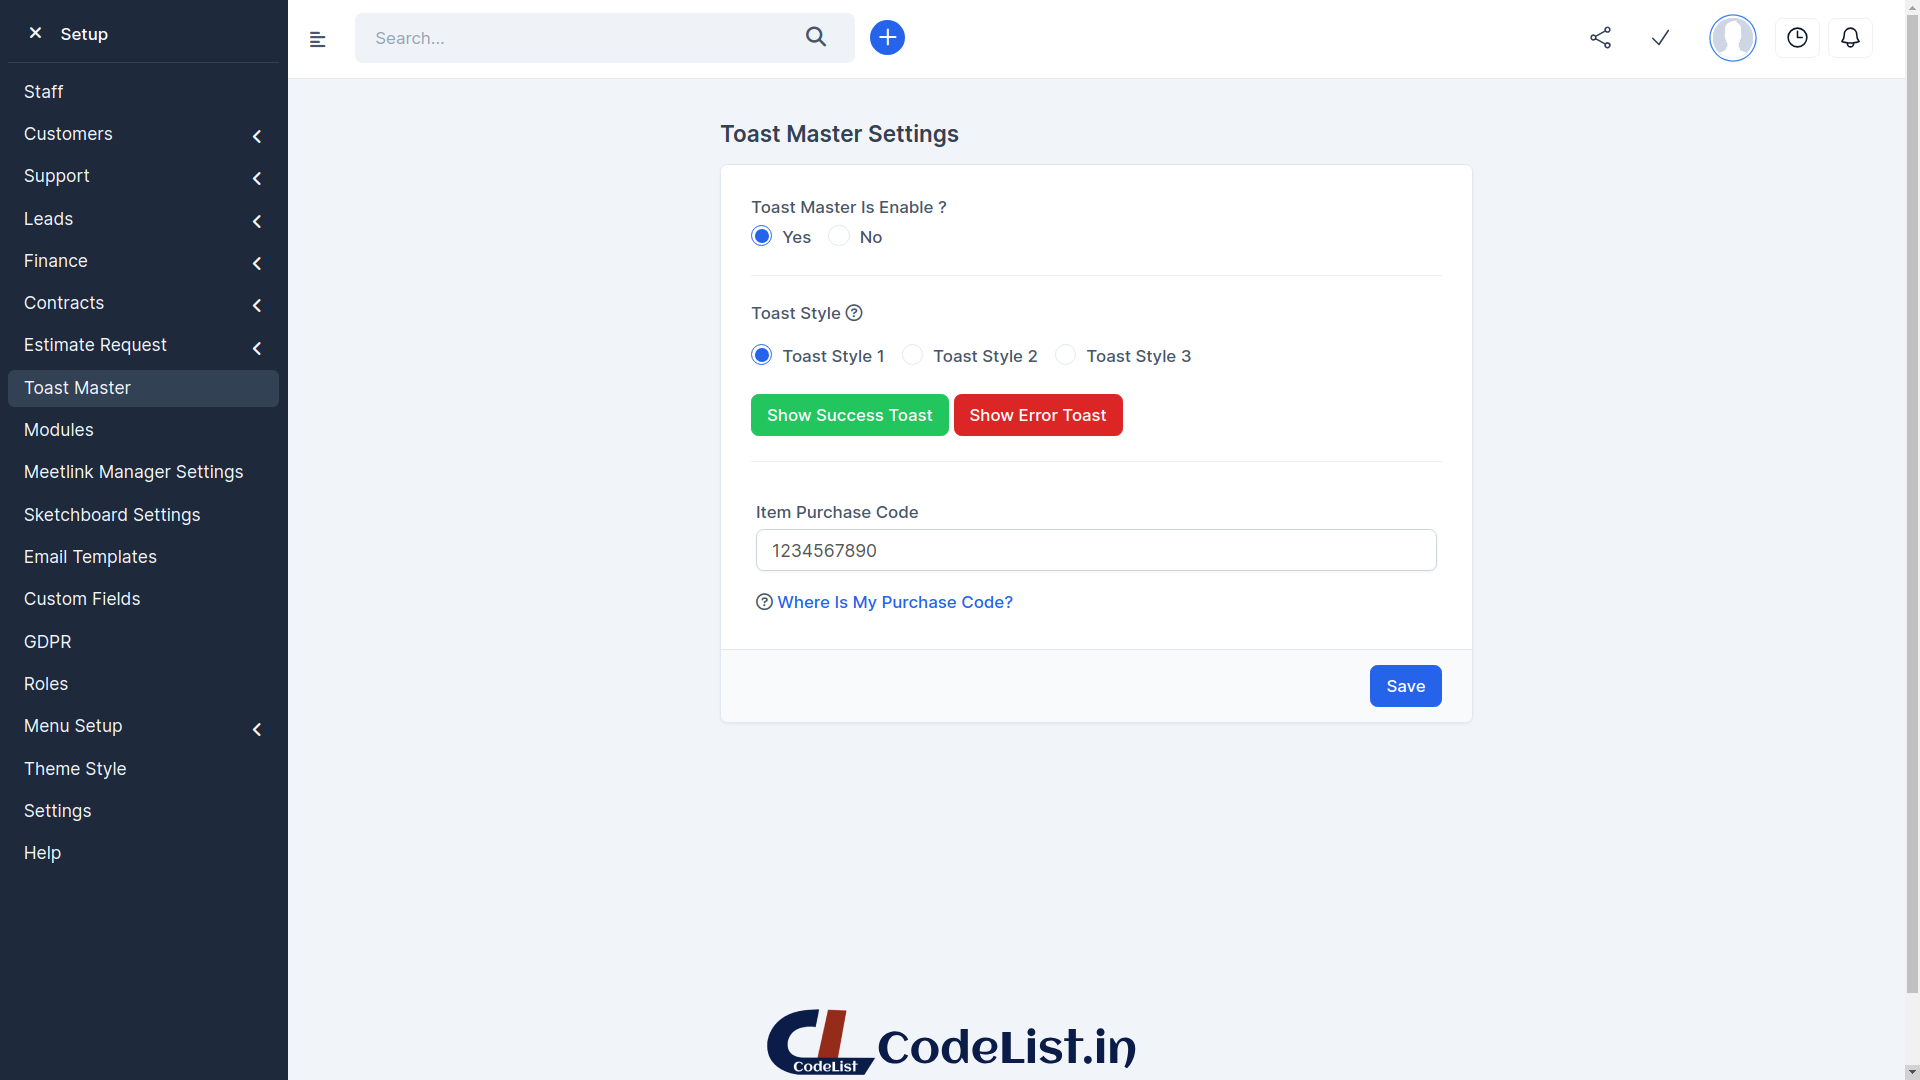Click the Save button
Image resolution: width=1920 pixels, height=1080 pixels.
click(1406, 686)
